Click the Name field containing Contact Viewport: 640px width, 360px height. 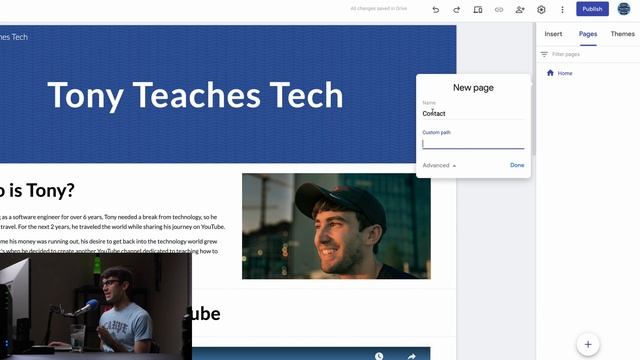coord(473,113)
